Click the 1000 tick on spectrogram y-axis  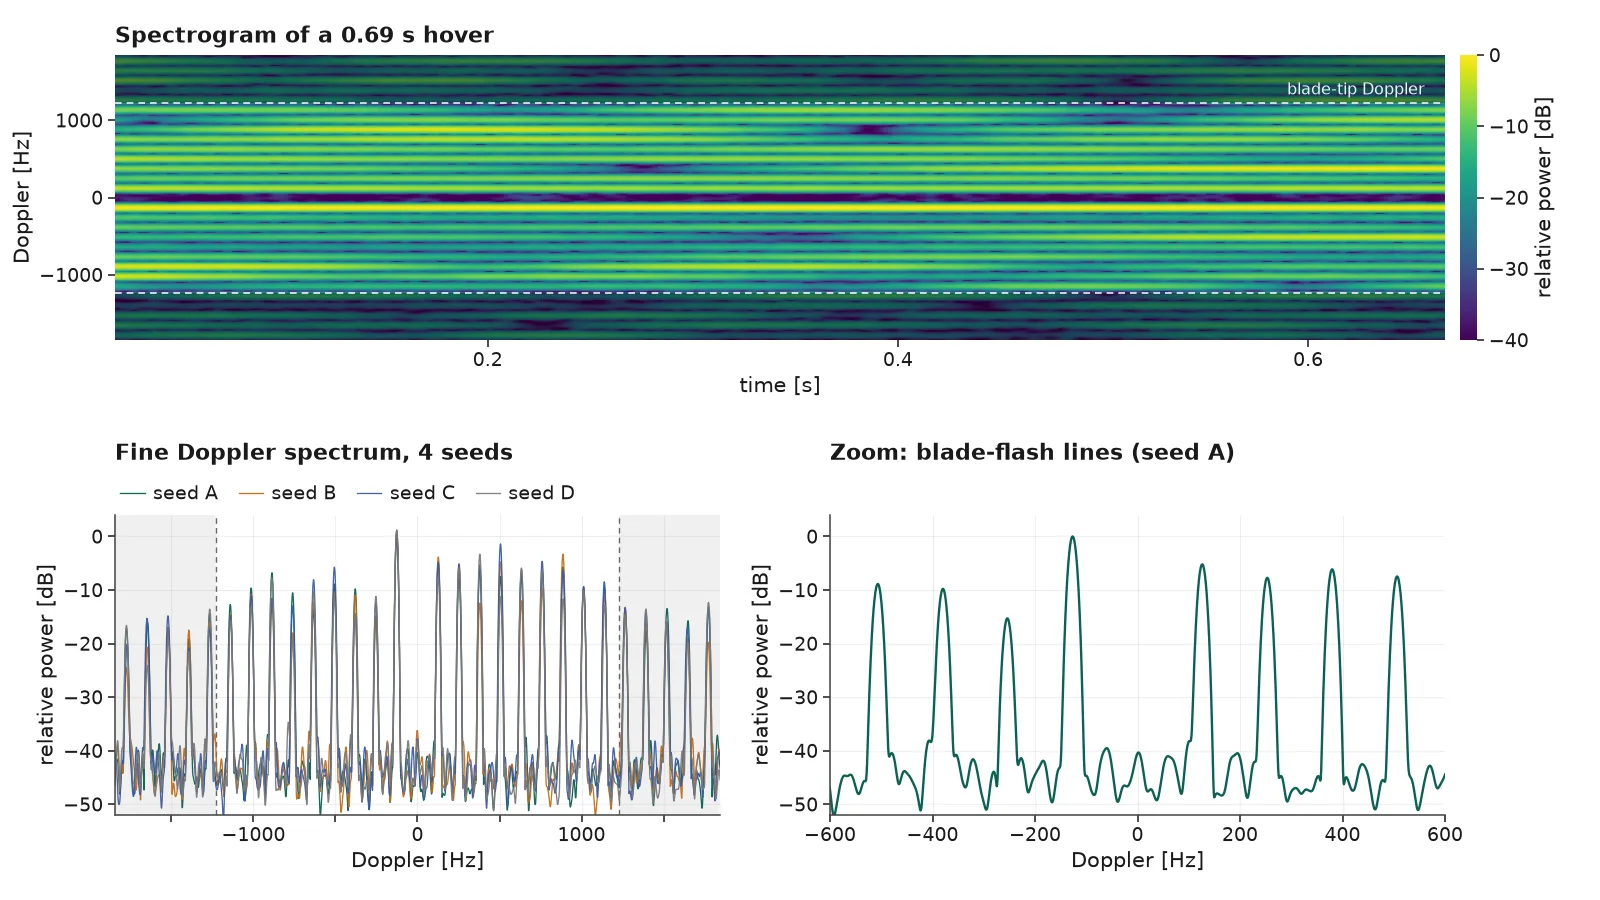point(80,120)
